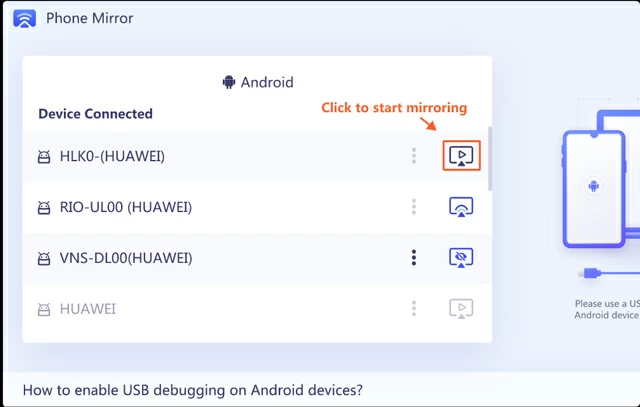Click the Android icon beside VNS-DL00
Viewport: 640px width, 407px height.
pyautogui.click(x=43, y=259)
